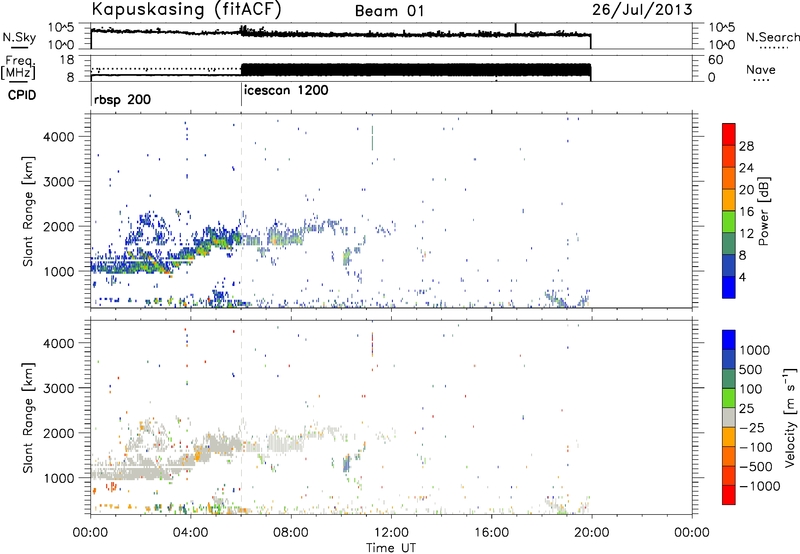800x554 pixels.
Task: Click the "28" value on Power colorbar
Action: point(746,146)
